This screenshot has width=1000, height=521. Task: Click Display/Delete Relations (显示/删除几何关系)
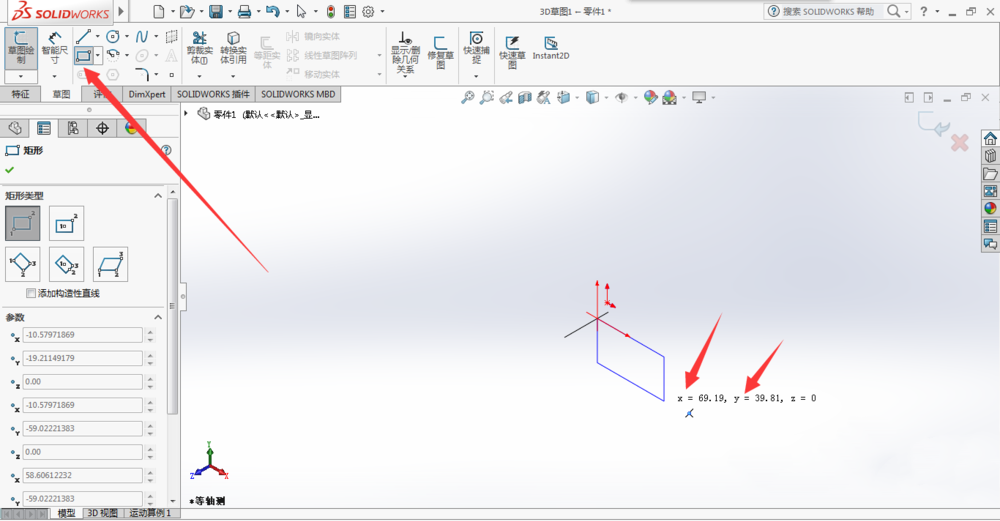click(x=405, y=52)
